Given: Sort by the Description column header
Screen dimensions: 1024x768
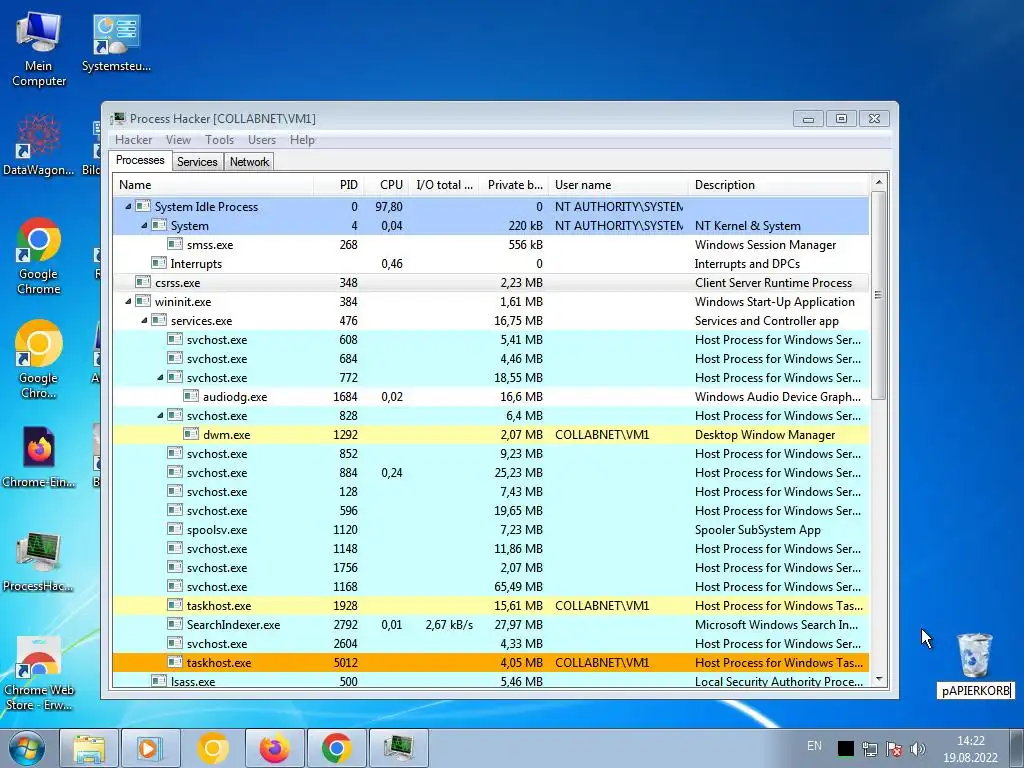Looking at the screenshot, I should click(x=778, y=185).
